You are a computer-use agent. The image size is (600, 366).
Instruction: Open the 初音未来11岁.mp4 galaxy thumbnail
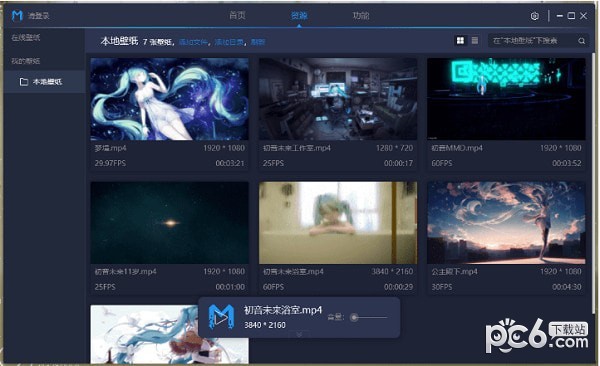click(170, 223)
